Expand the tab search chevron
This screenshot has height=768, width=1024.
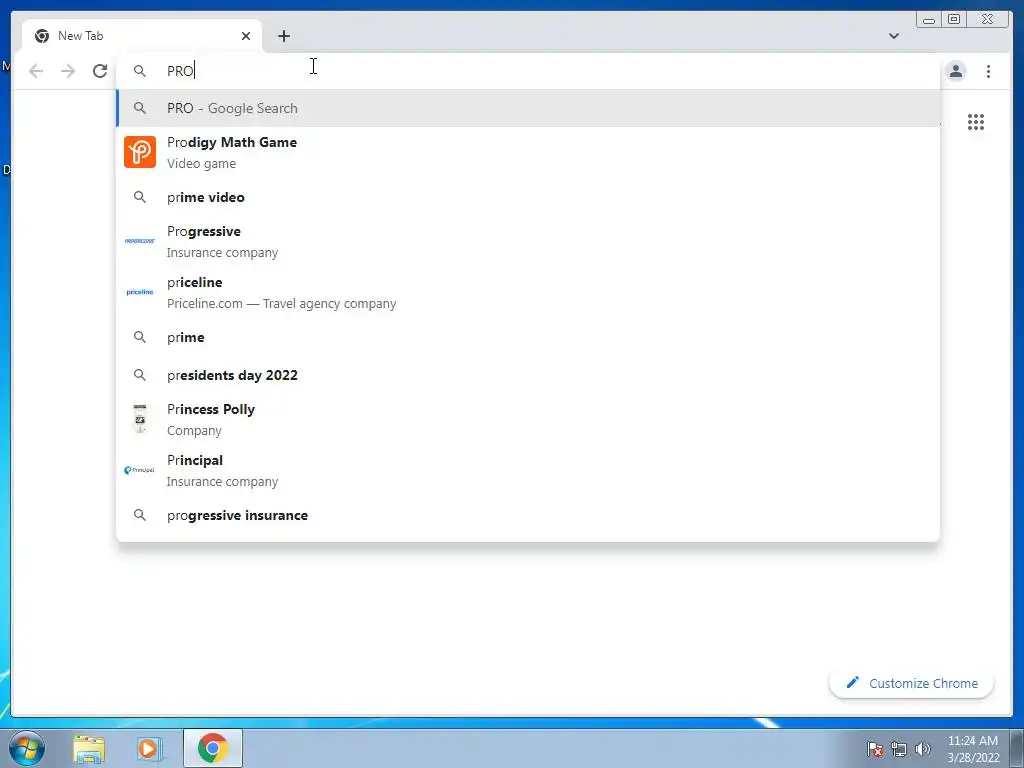[x=893, y=36]
